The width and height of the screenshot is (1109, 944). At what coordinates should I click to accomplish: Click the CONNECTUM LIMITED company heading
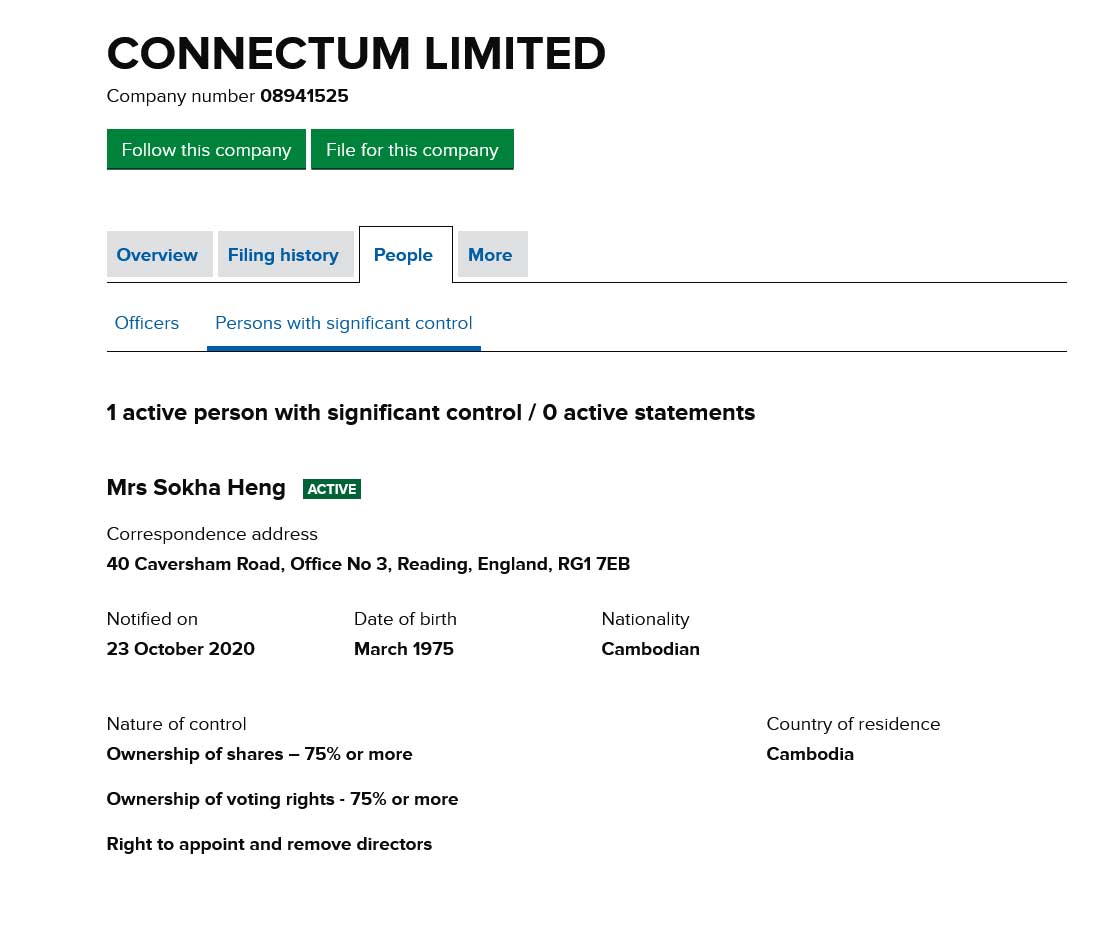tap(356, 54)
